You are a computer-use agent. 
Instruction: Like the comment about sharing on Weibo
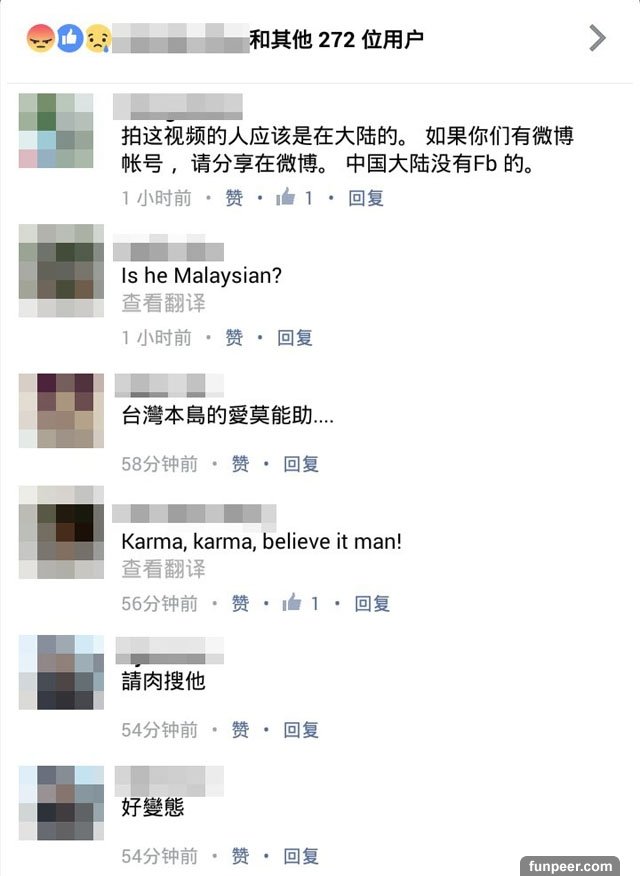tap(234, 198)
